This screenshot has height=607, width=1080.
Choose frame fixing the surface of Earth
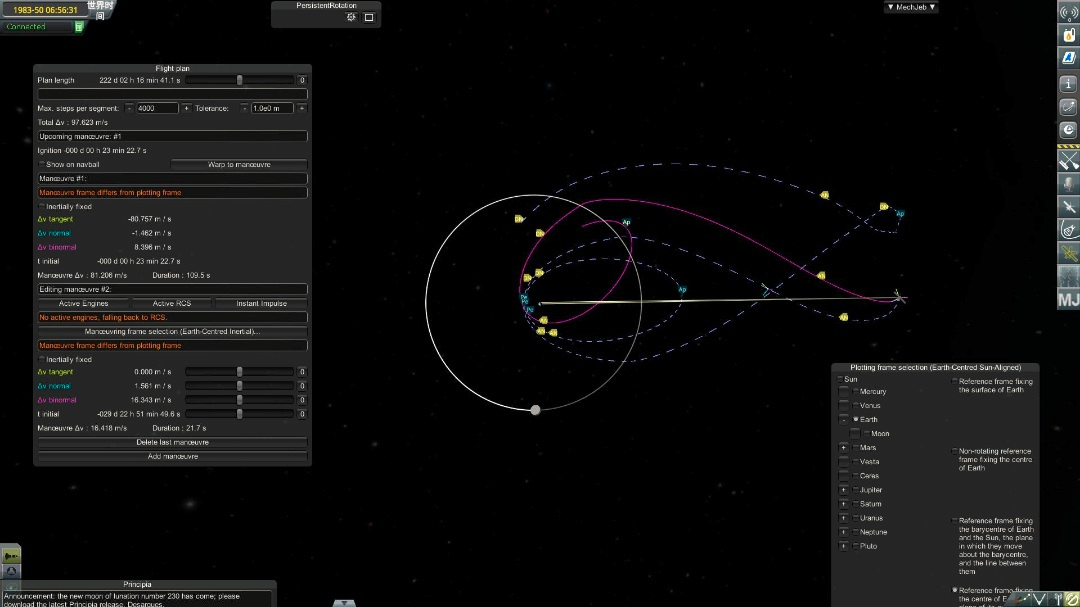pyautogui.click(x=955, y=382)
